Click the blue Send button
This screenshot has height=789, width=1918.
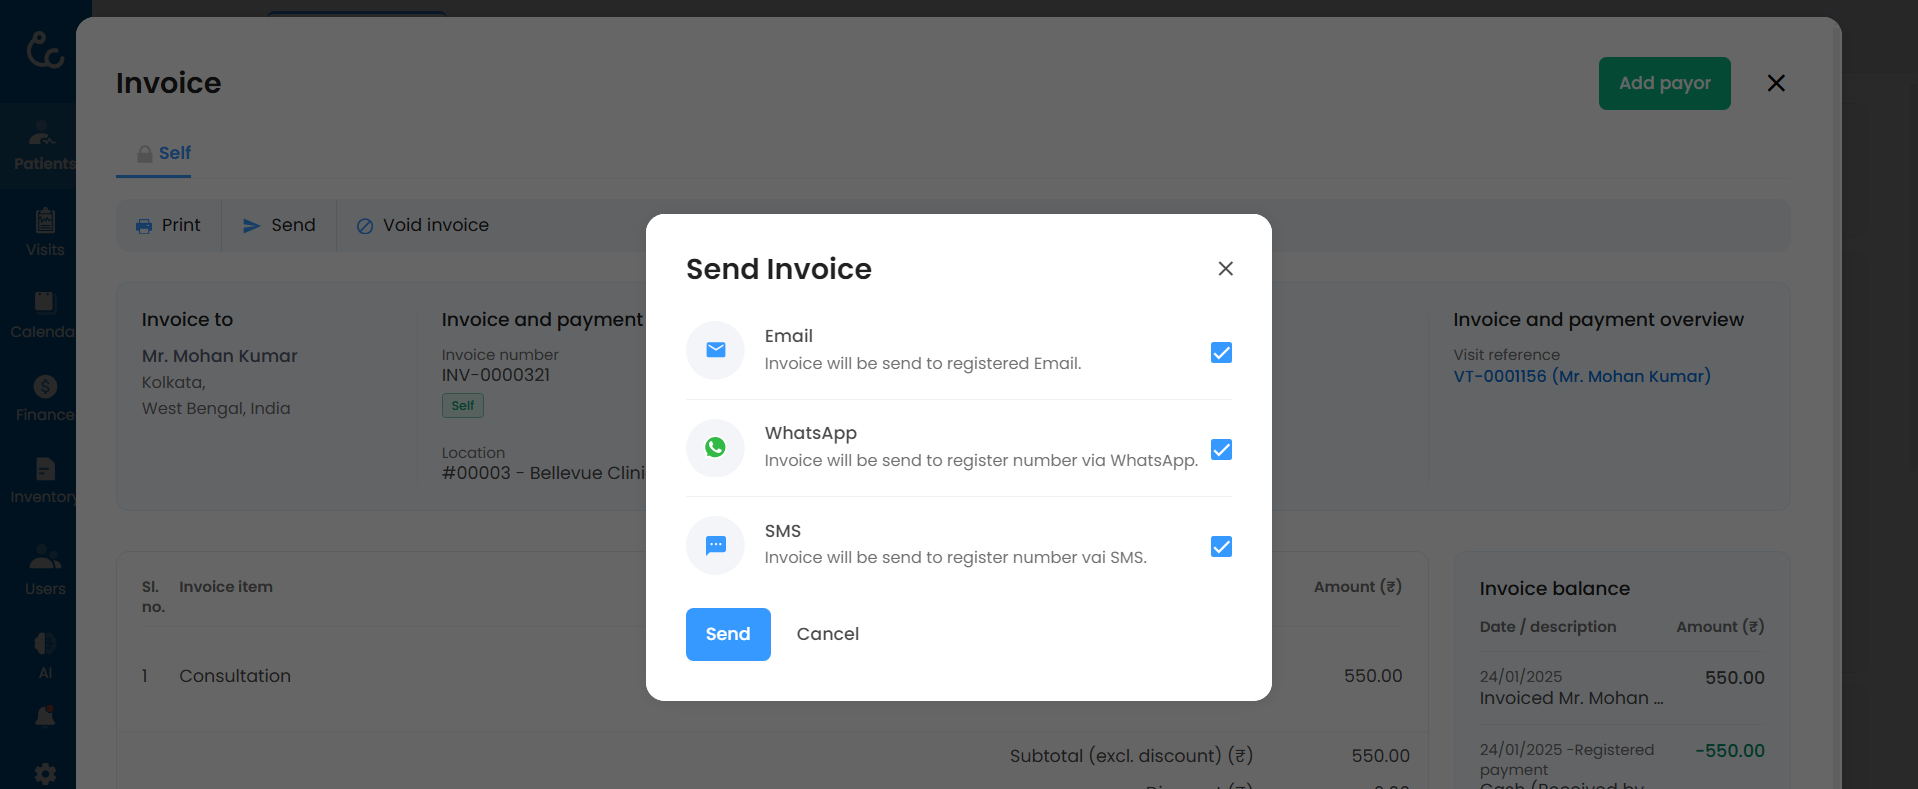tap(727, 634)
